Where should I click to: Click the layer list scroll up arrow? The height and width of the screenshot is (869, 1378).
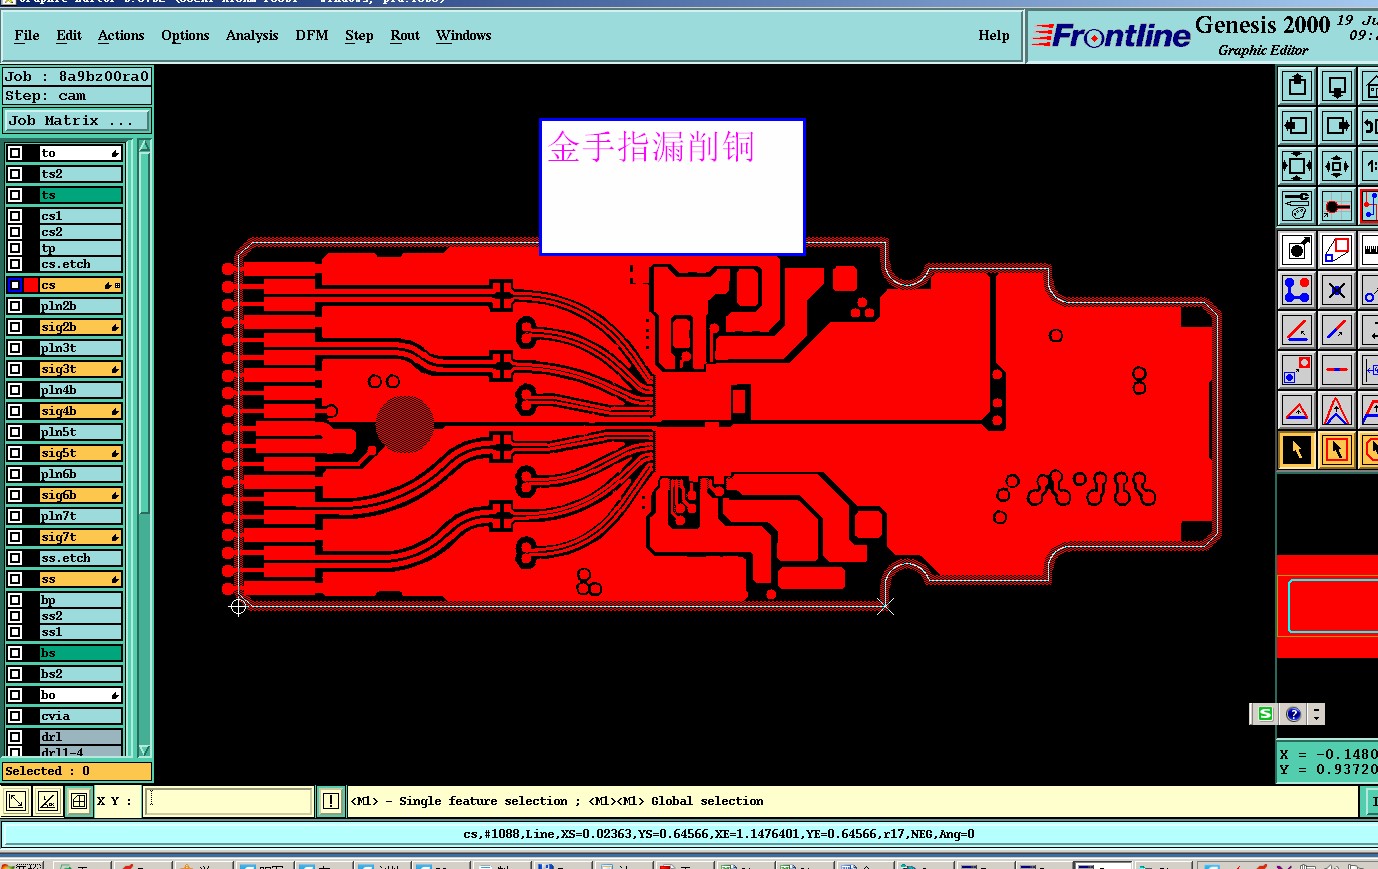point(144,146)
